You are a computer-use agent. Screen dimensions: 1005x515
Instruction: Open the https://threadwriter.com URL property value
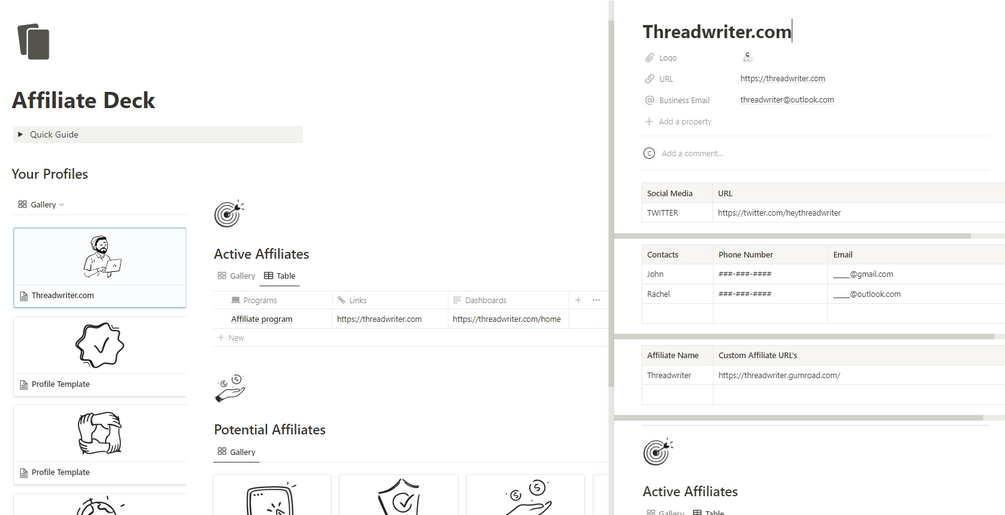pos(783,79)
